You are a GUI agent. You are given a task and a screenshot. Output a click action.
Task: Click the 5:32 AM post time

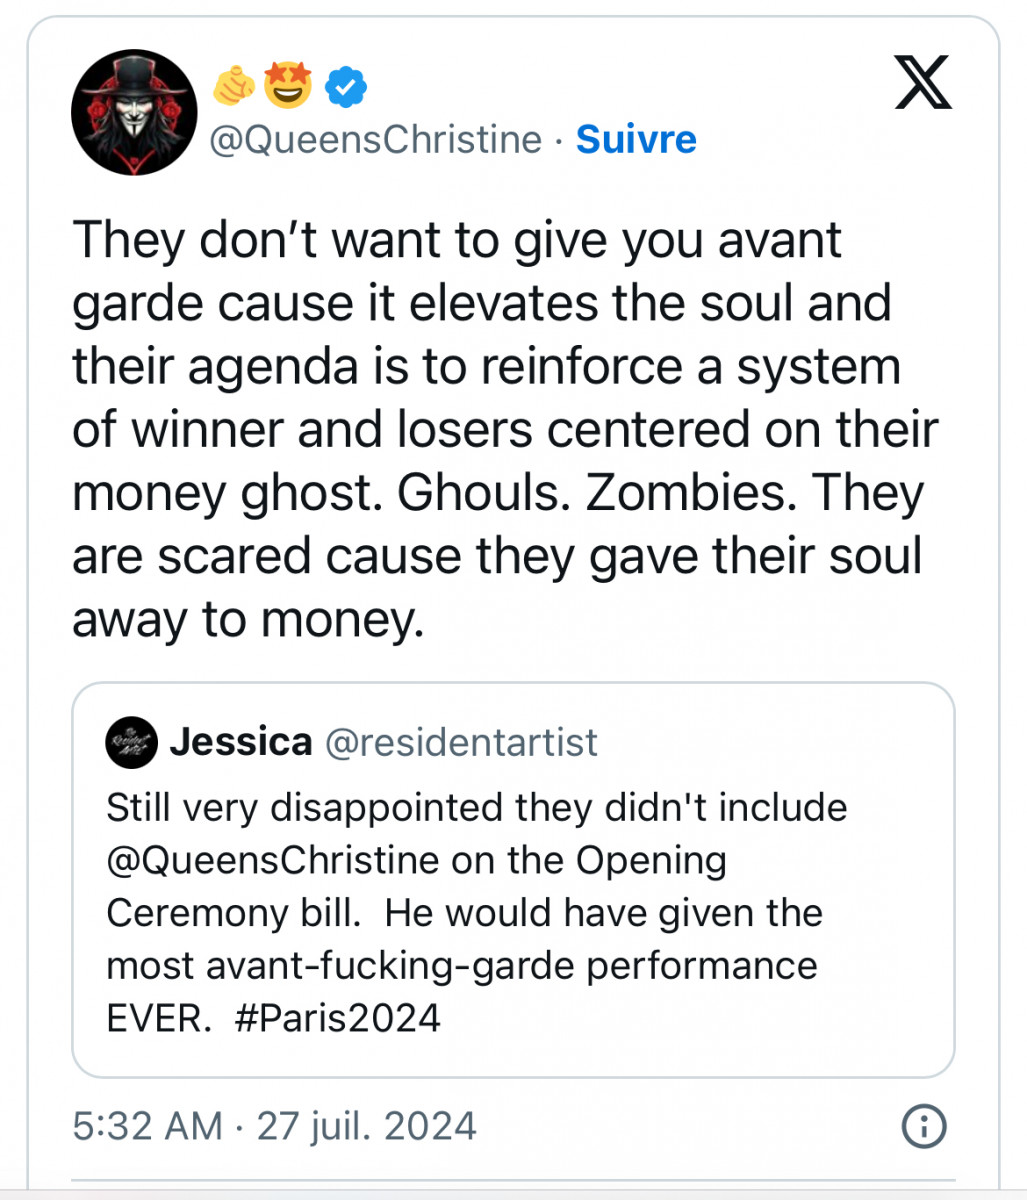click(x=147, y=1127)
